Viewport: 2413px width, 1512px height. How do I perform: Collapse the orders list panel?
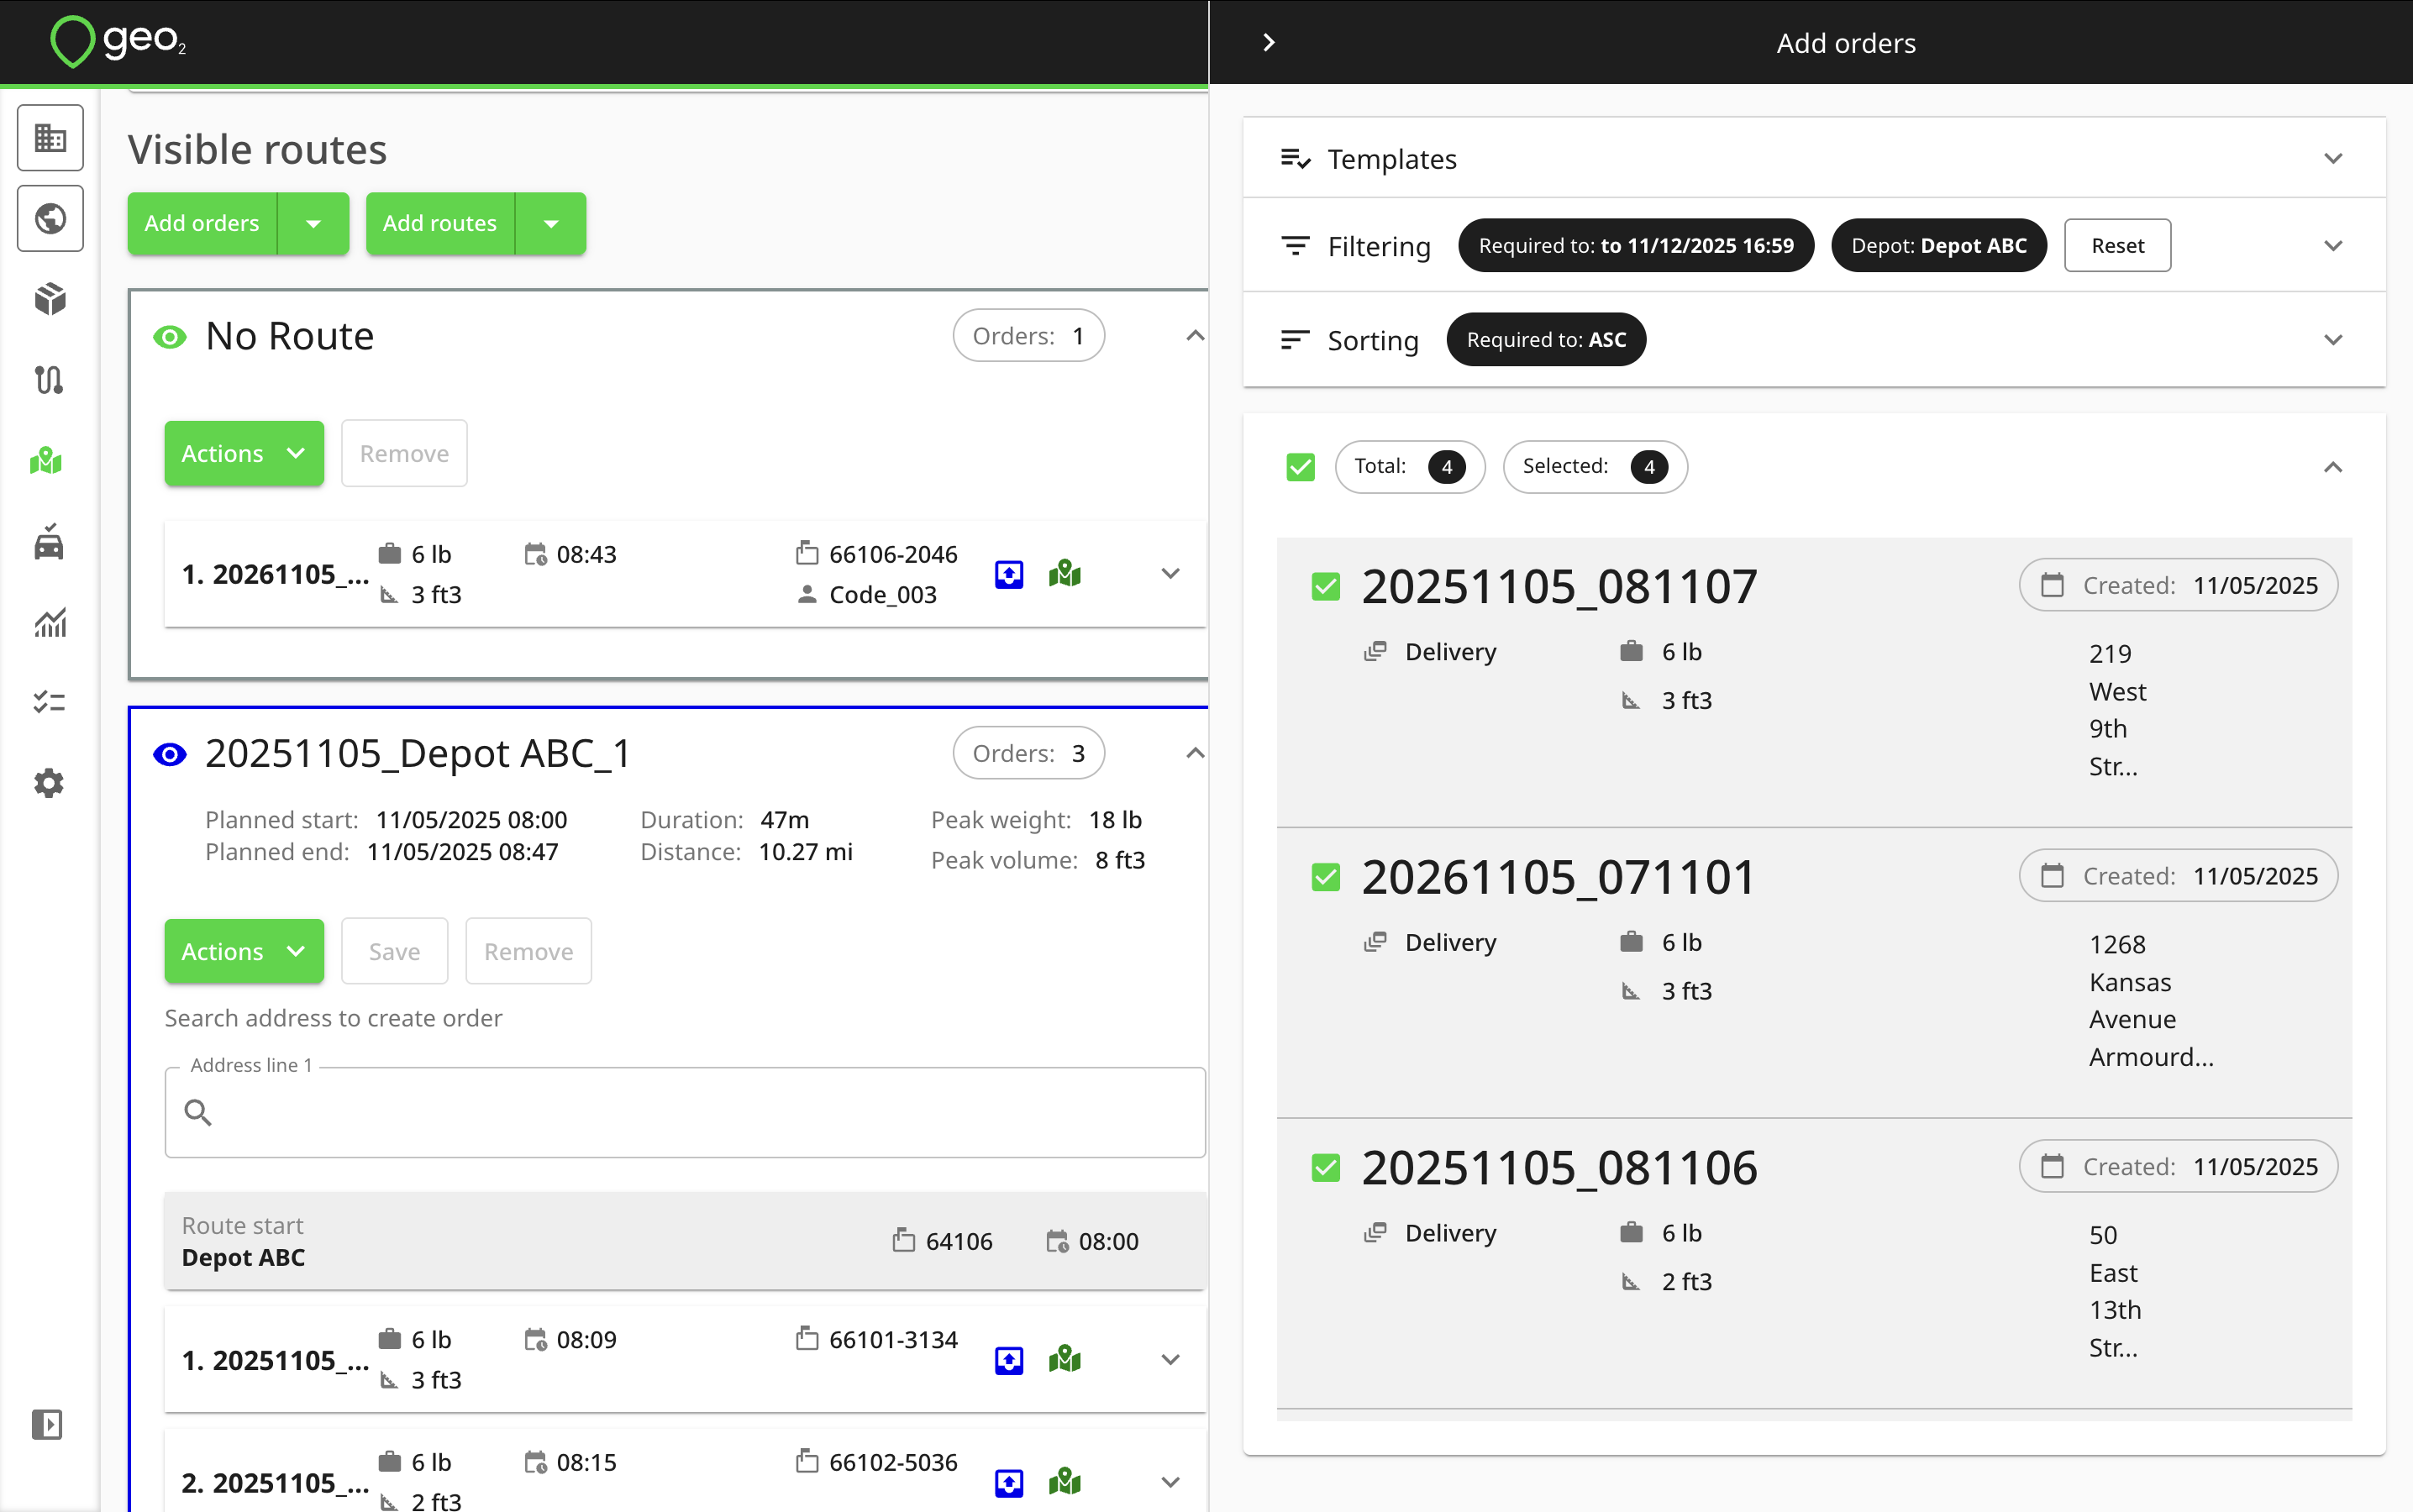(x=2333, y=467)
